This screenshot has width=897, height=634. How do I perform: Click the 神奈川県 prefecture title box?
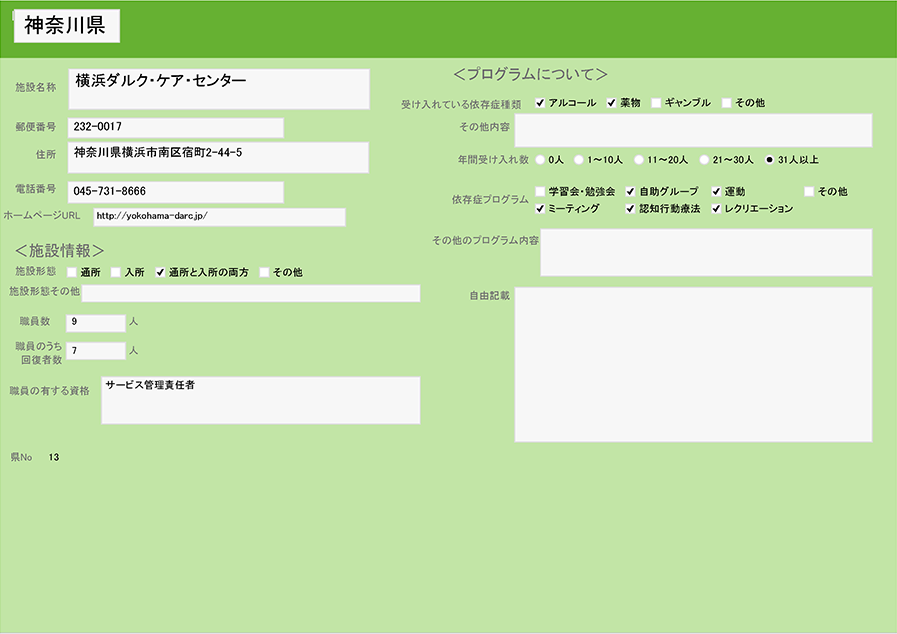click(x=66, y=26)
